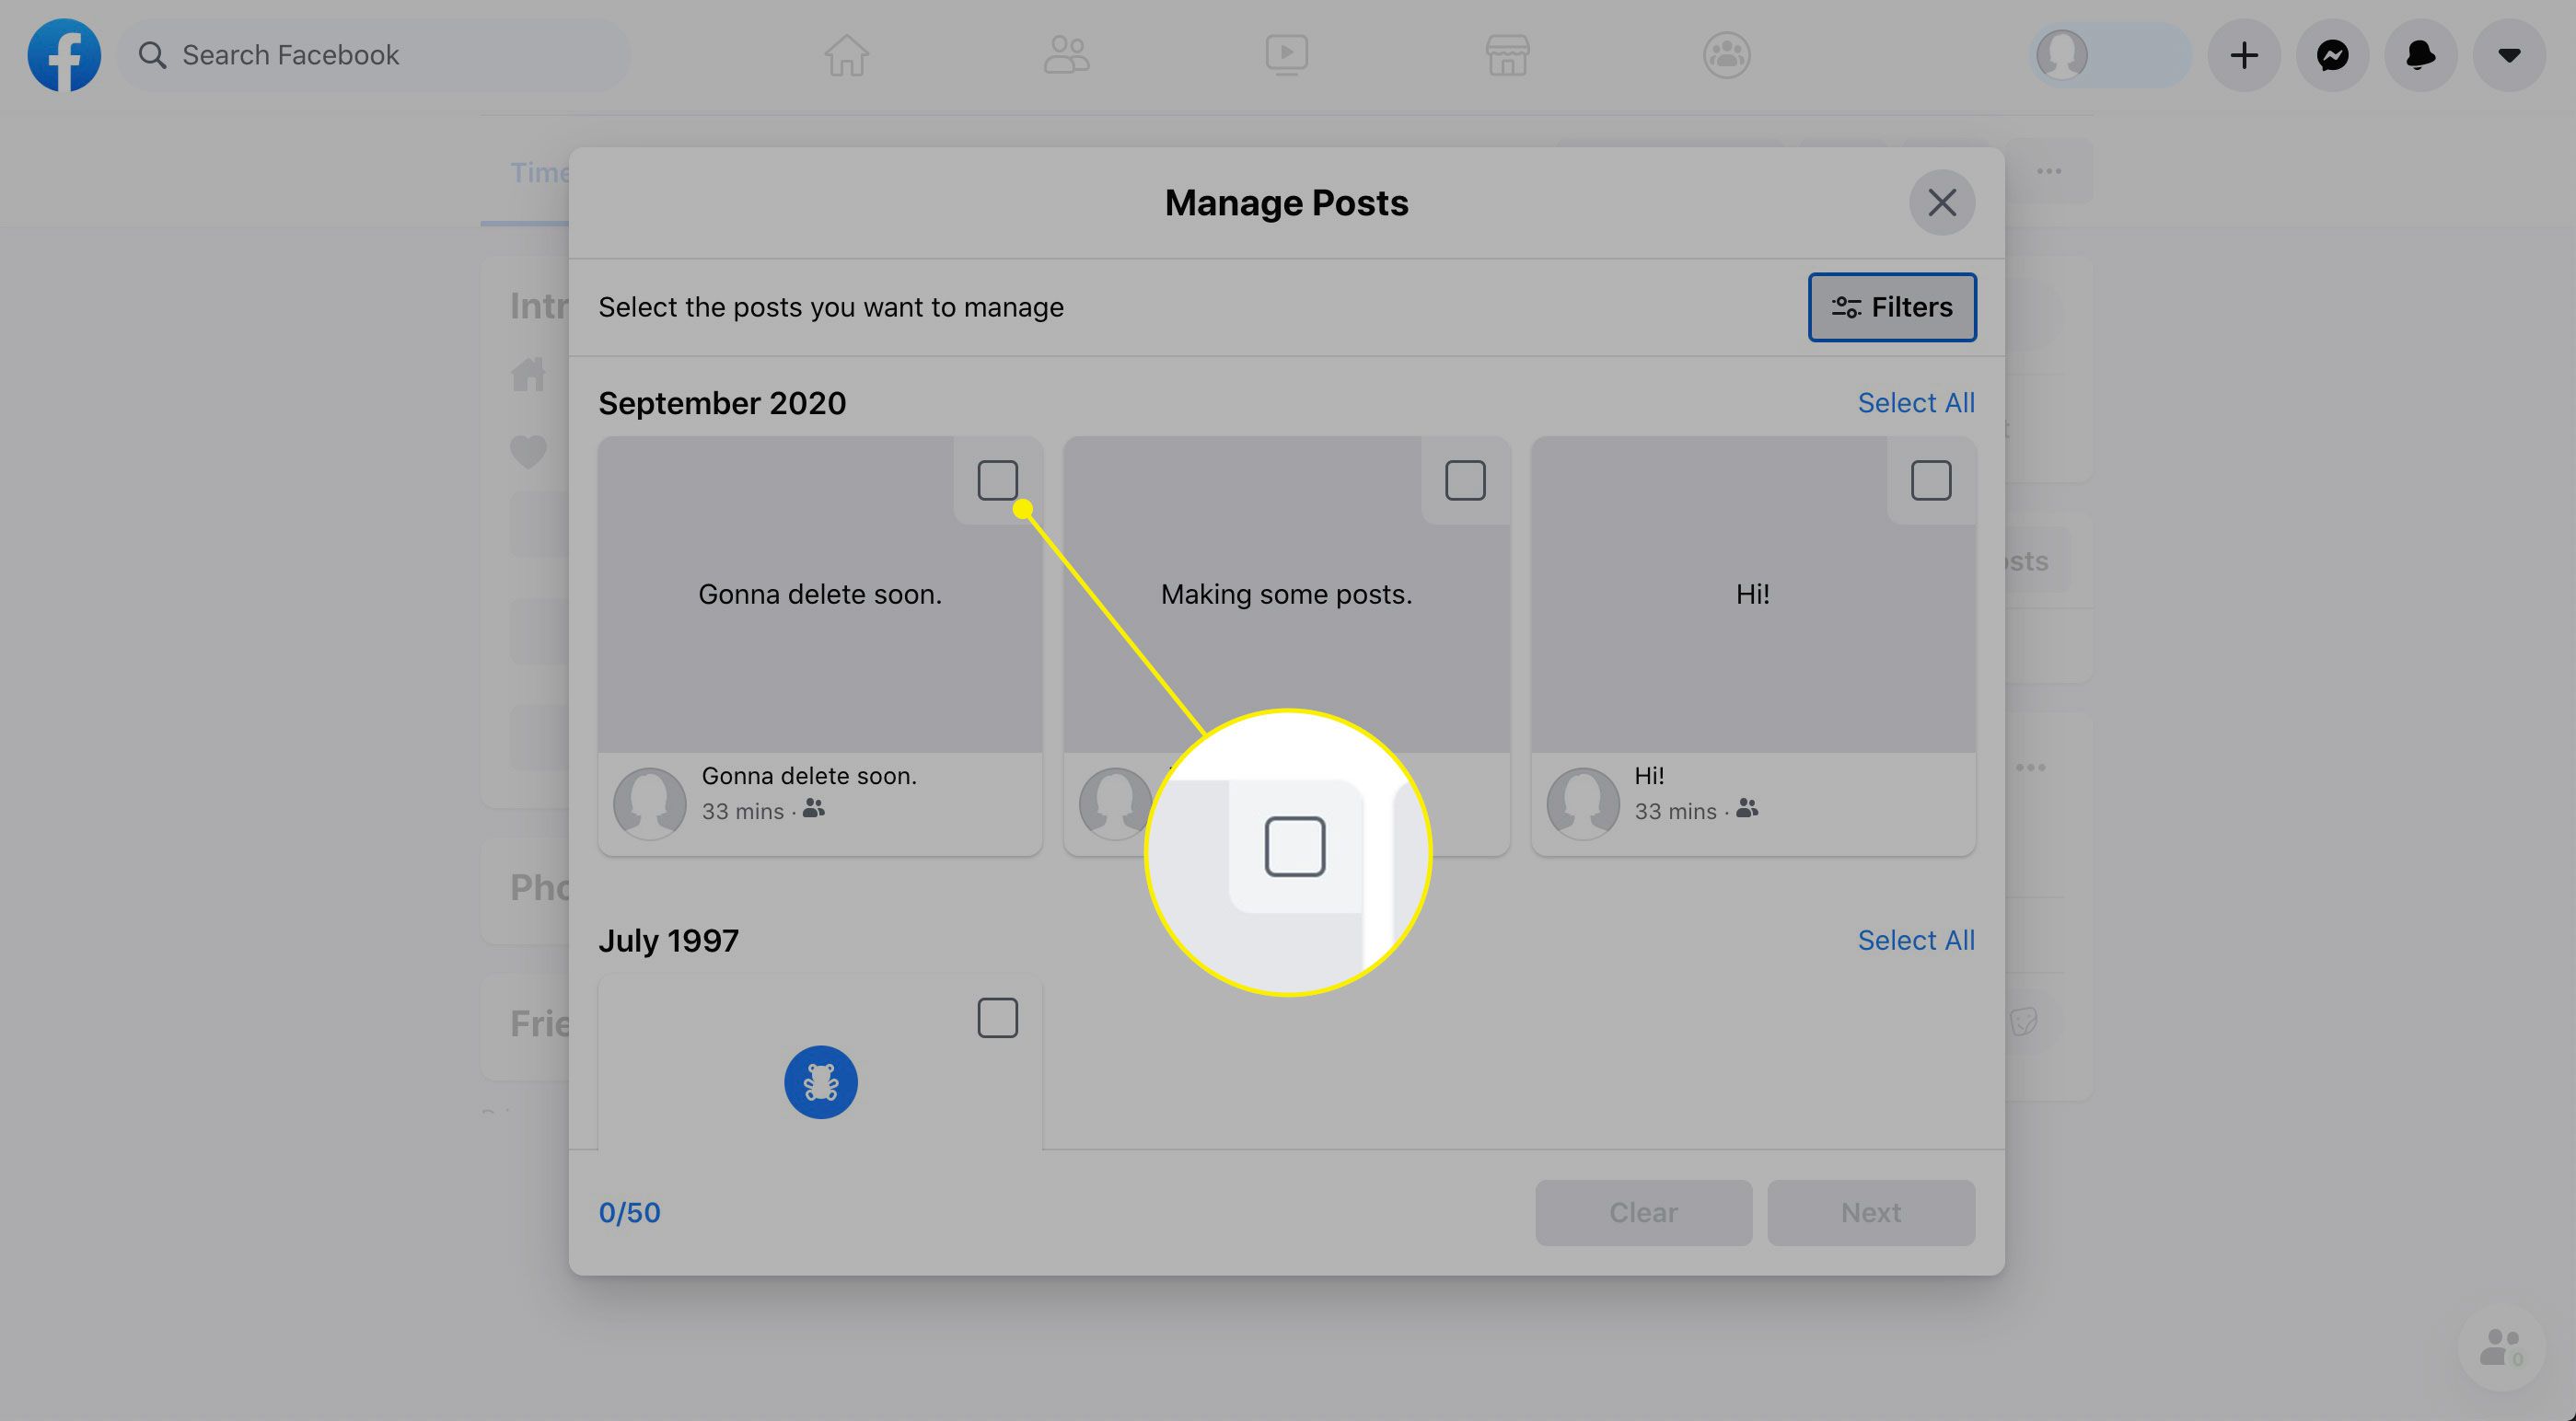The width and height of the screenshot is (2576, 1421).
Task: Open the Gaming/Social icon
Action: (x=1722, y=54)
